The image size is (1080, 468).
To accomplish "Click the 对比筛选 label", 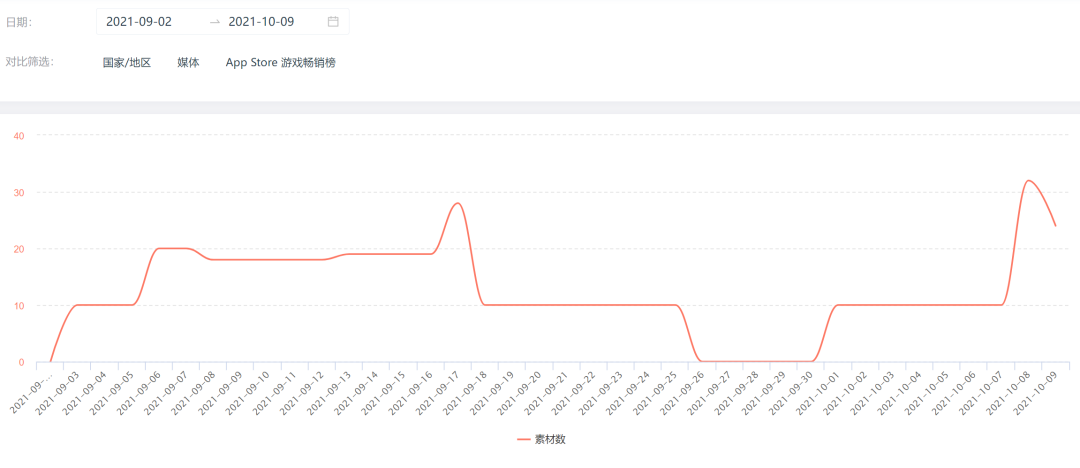I will (x=29, y=62).
